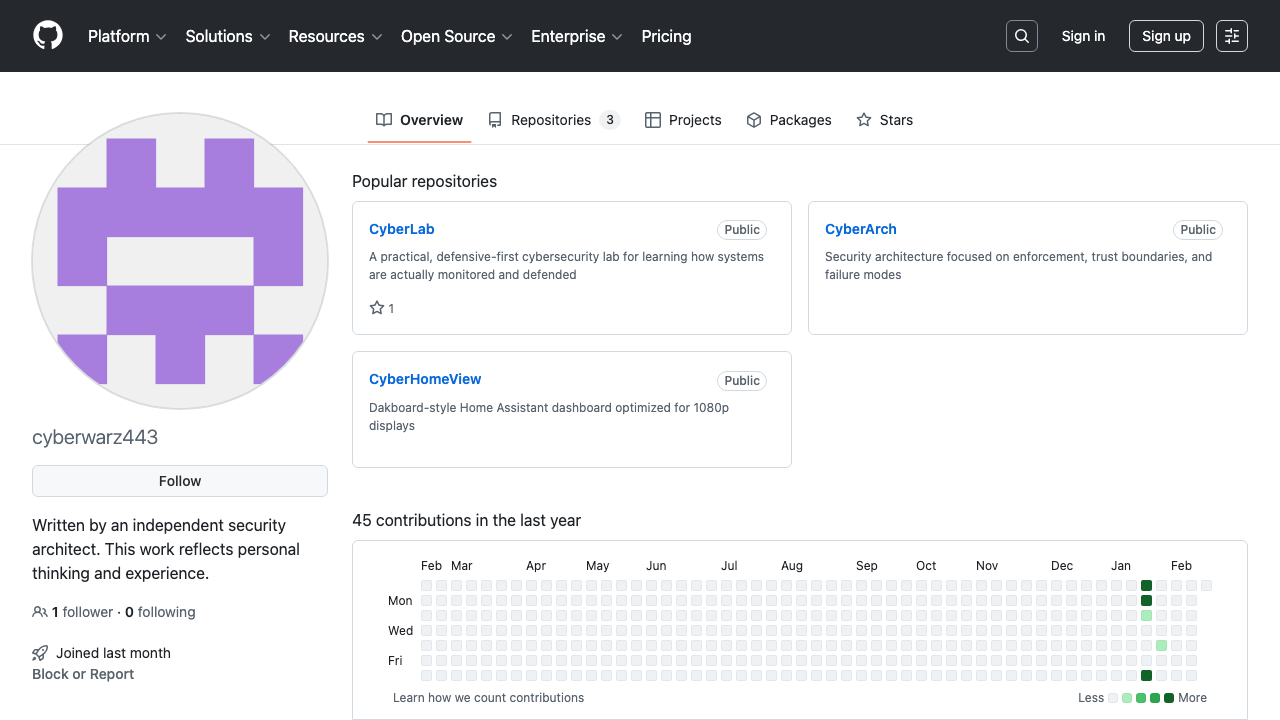Switch to the Projects tab
Viewport: 1280px width, 720px height.
pos(683,120)
